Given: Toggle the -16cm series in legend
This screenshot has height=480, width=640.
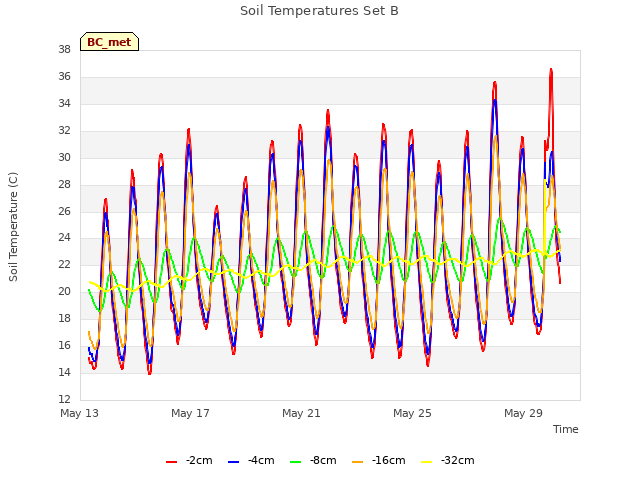Looking at the screenshot, I should click(378, 461).
